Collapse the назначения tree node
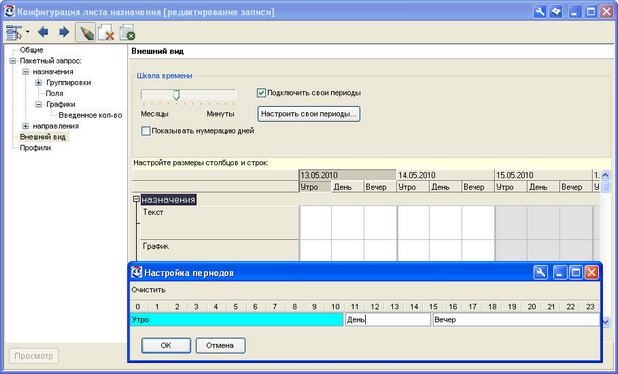This screenshot has height=374, width=618. tap(26, 72)
